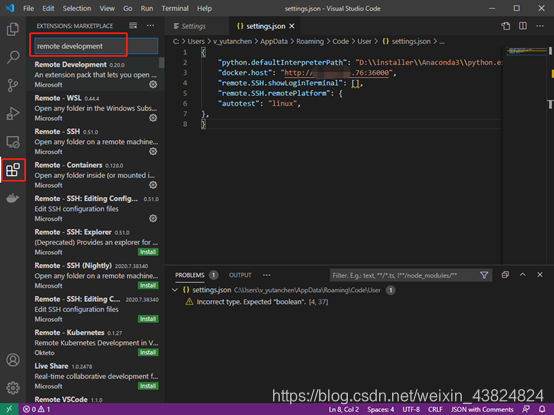Maximize the panel with the up chevron
The height and width of the screenshot is (415, 554).
point(523,275)
